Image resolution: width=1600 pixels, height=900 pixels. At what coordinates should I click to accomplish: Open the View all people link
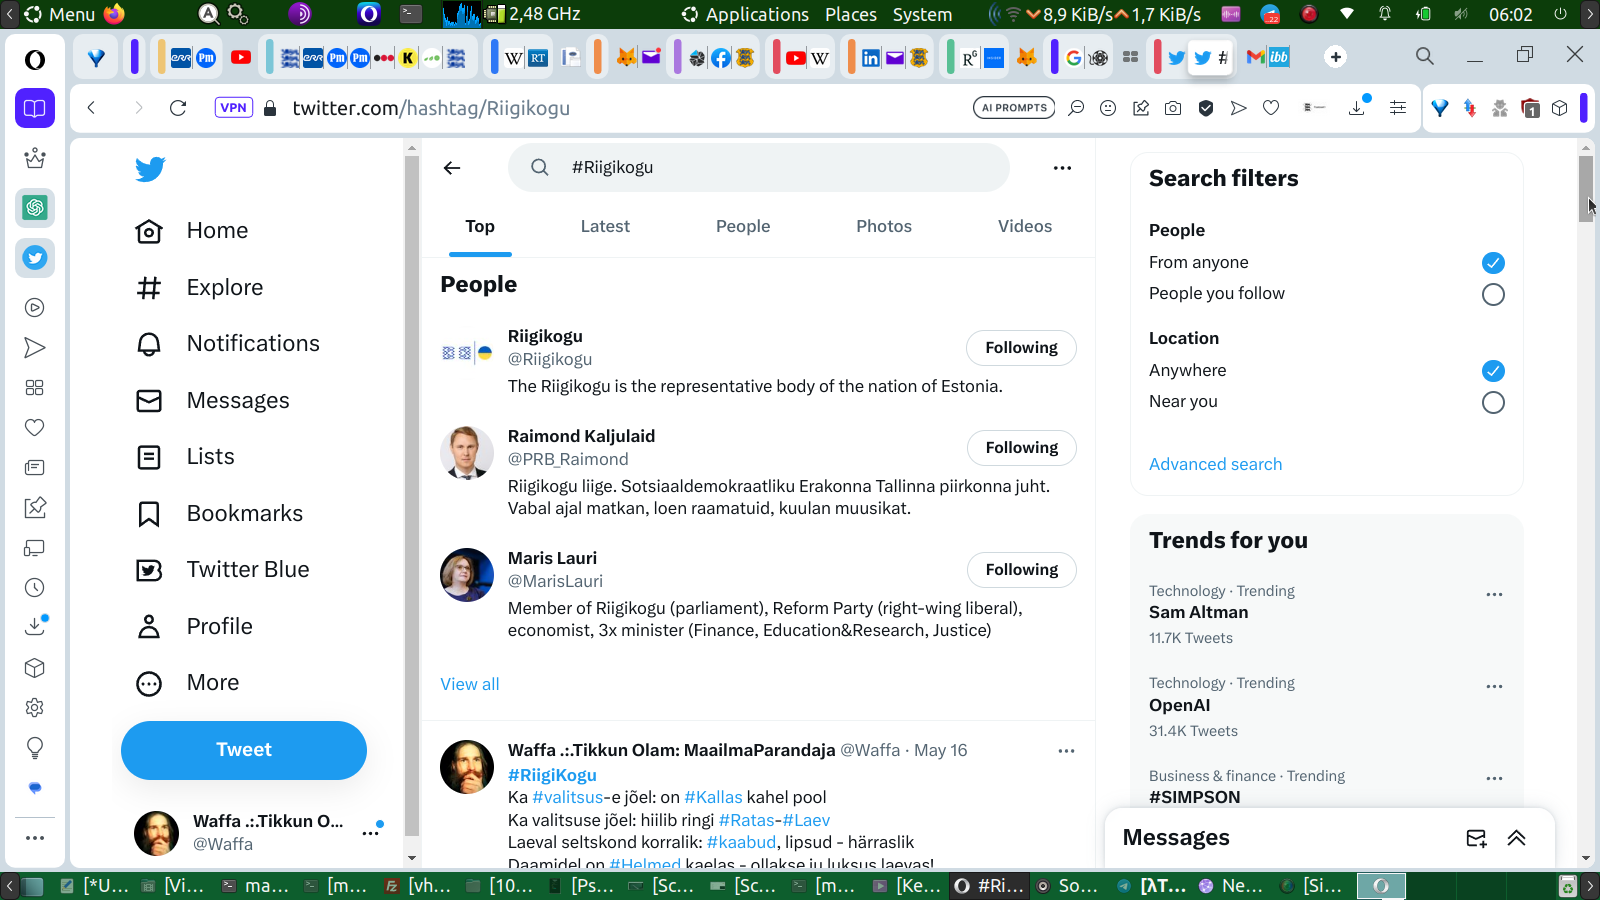click(470, 684)
